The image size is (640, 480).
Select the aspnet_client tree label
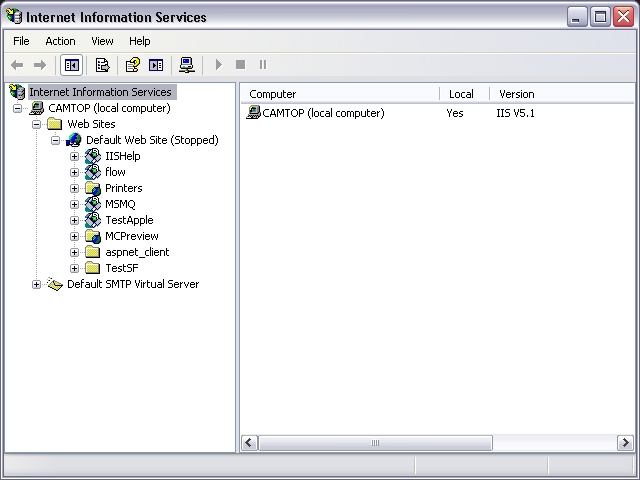pos(137,252)
